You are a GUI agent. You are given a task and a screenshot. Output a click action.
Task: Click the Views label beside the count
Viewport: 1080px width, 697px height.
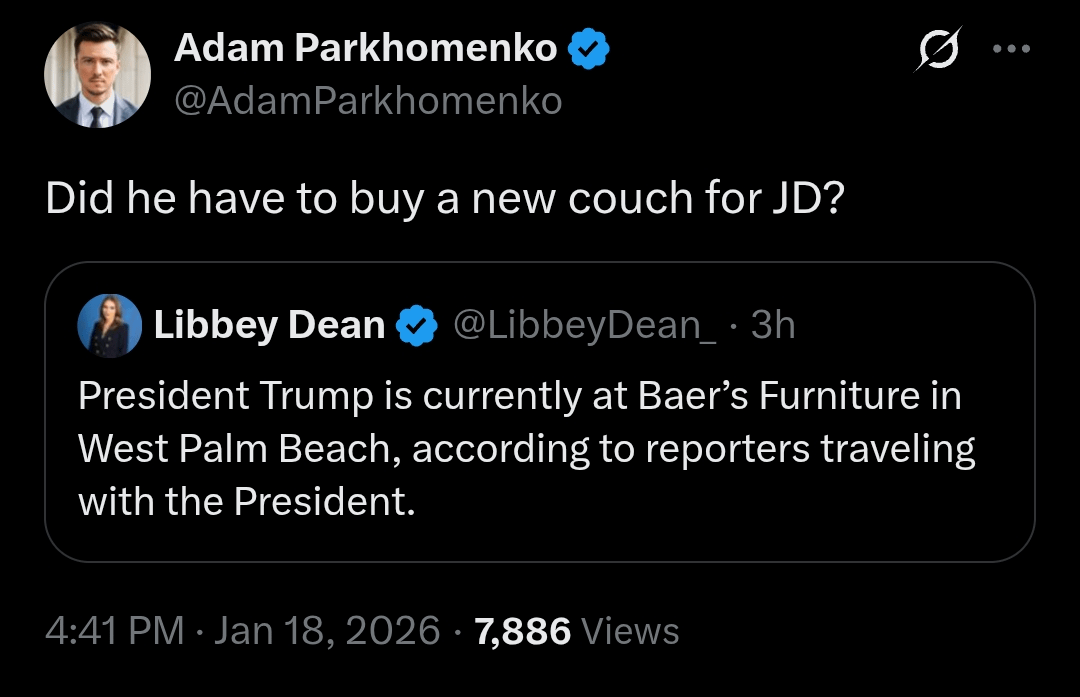click(x=630, y=631)
